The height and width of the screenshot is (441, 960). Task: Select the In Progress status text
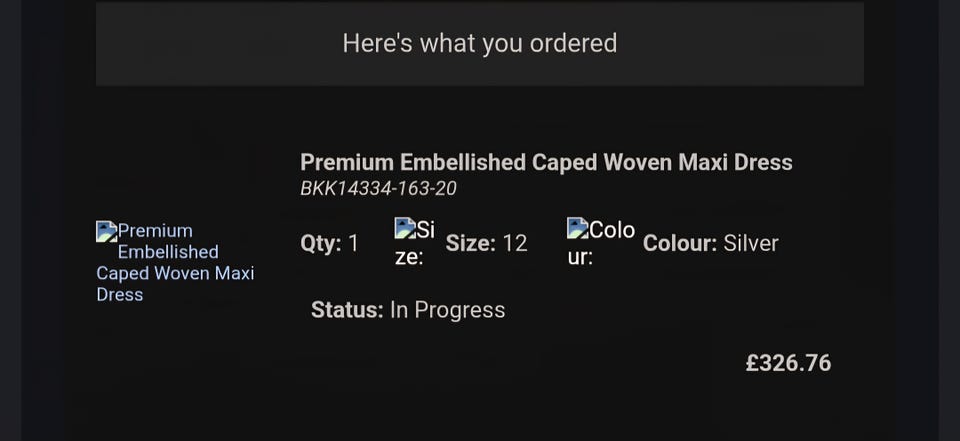pyautogui.click(x=447, y=310)
